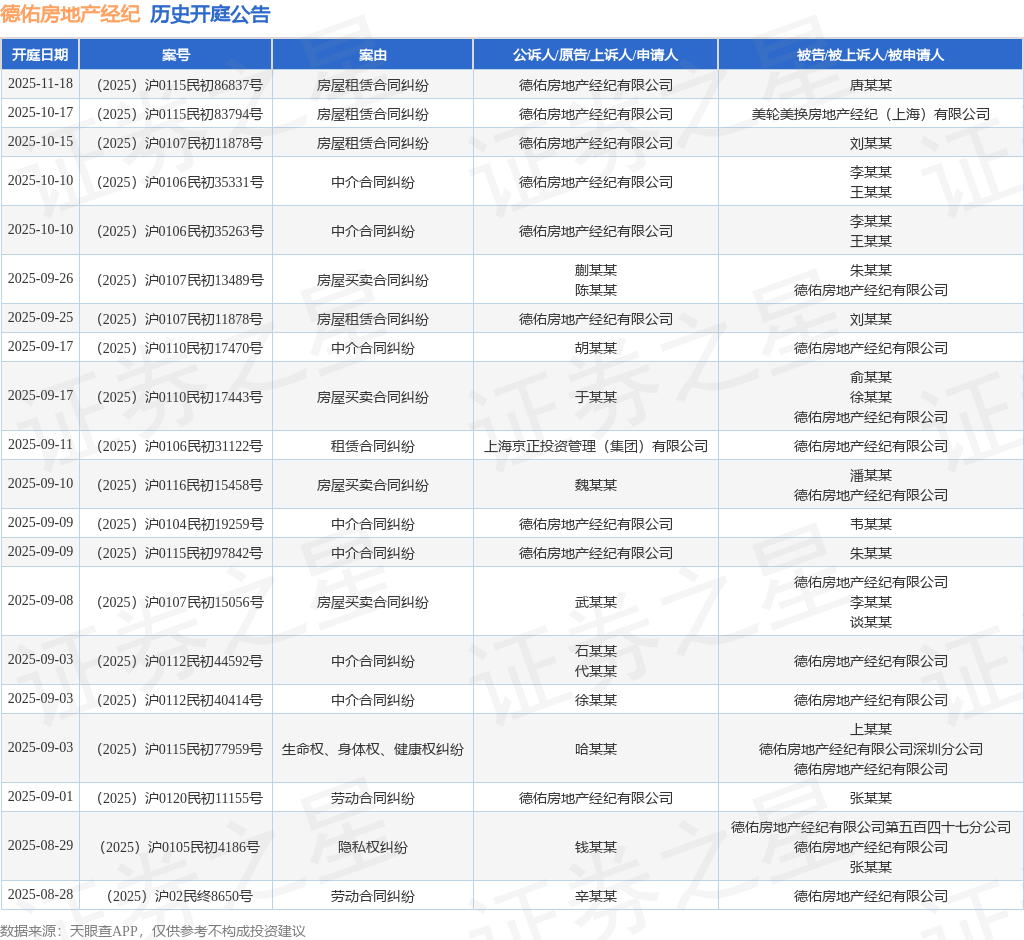Viewport: 1024px width, 940px height.
Task: Select cause 隐私权纠纷
Action: coord(372,847)
